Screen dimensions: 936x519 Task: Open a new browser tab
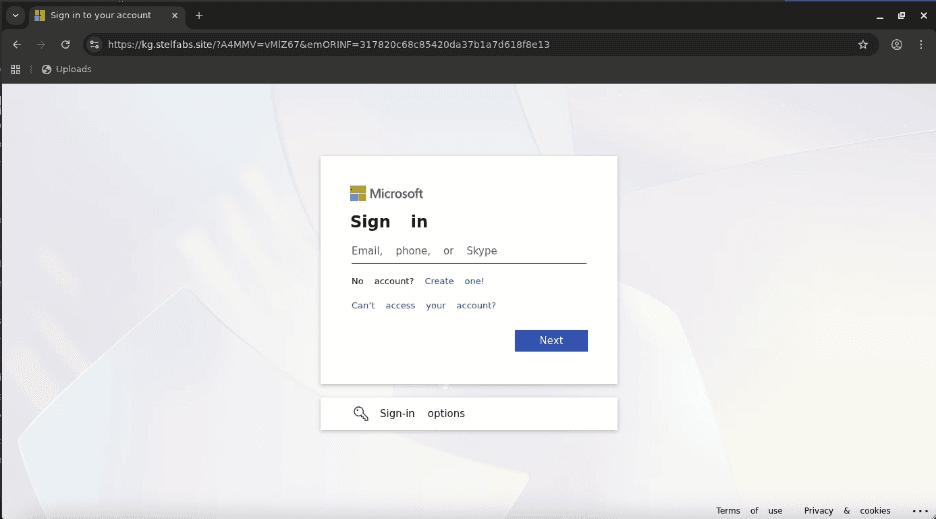(199, 16)
